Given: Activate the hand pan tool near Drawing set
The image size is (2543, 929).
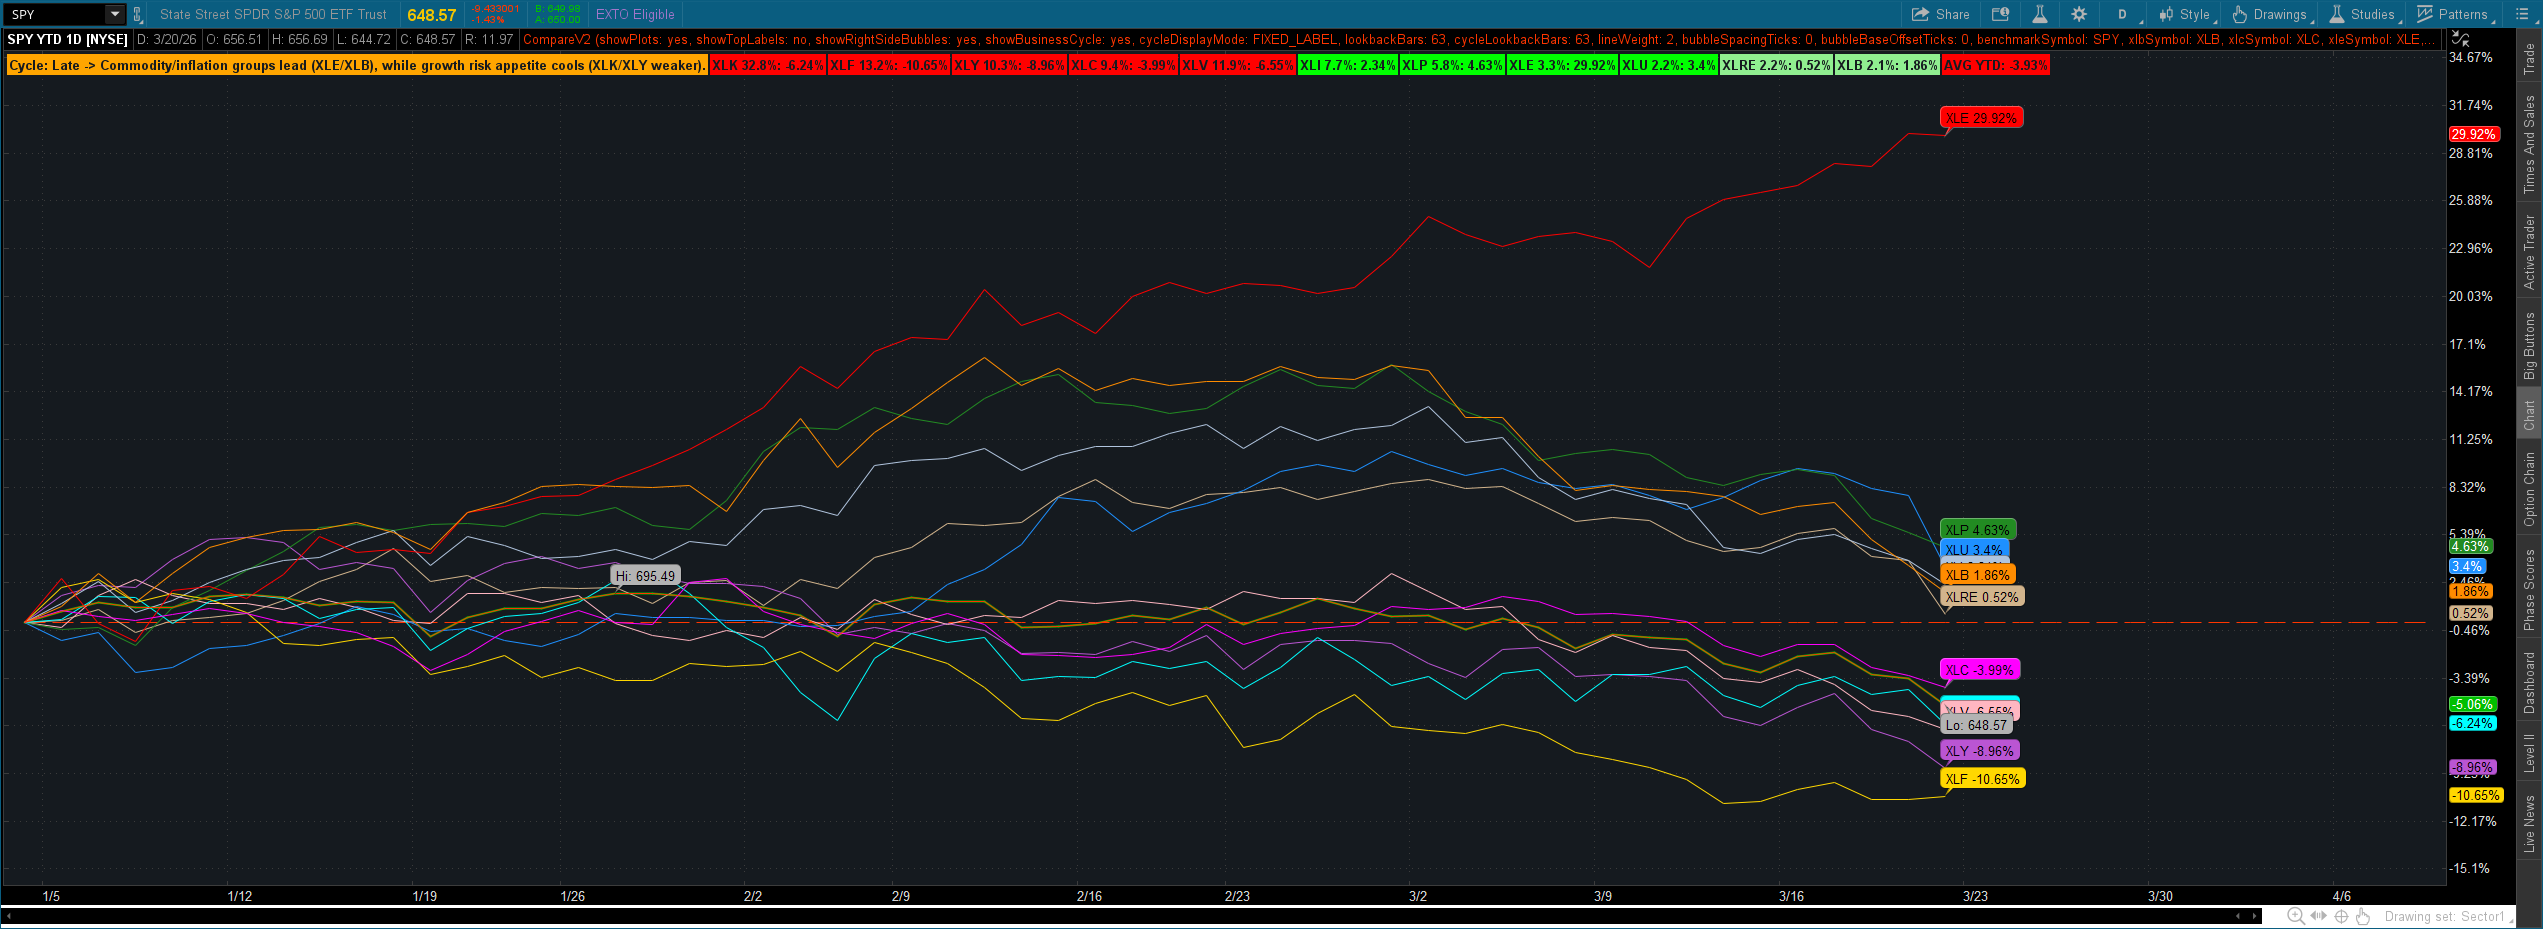Looking at the screenshot, I should pos(2363,916).
